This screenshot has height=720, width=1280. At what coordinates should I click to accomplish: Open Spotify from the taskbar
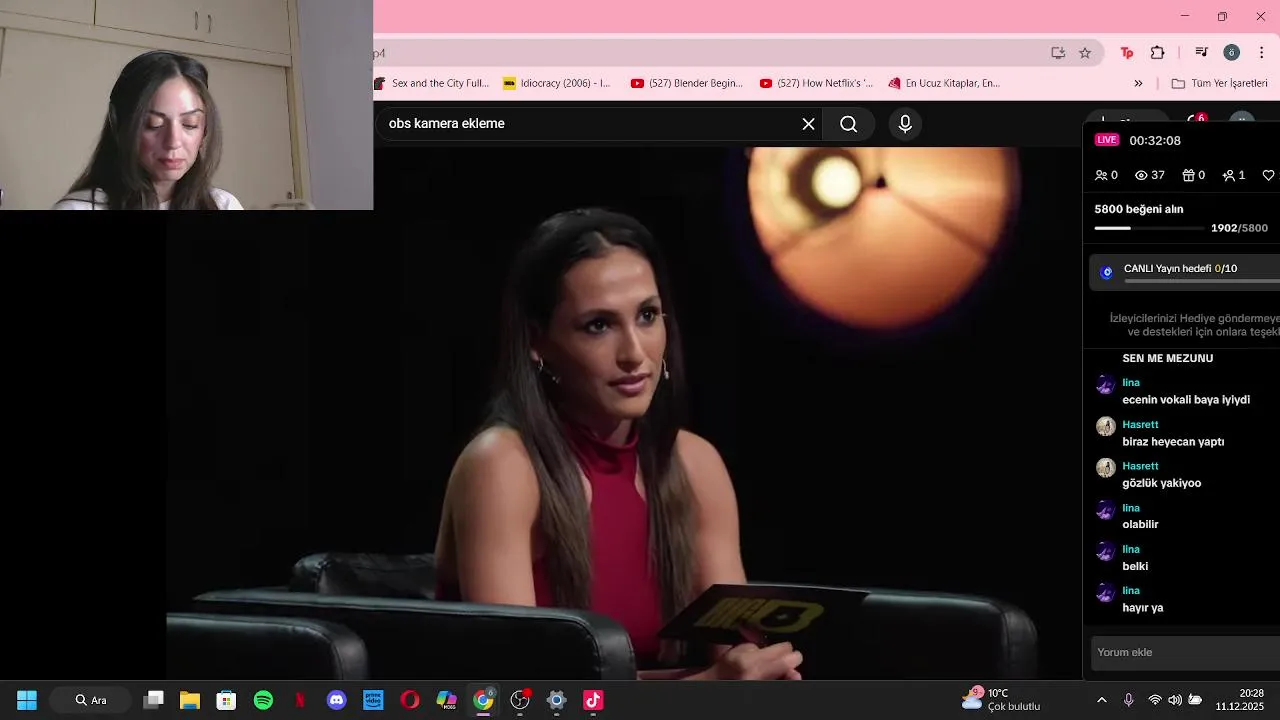point(263,700)
